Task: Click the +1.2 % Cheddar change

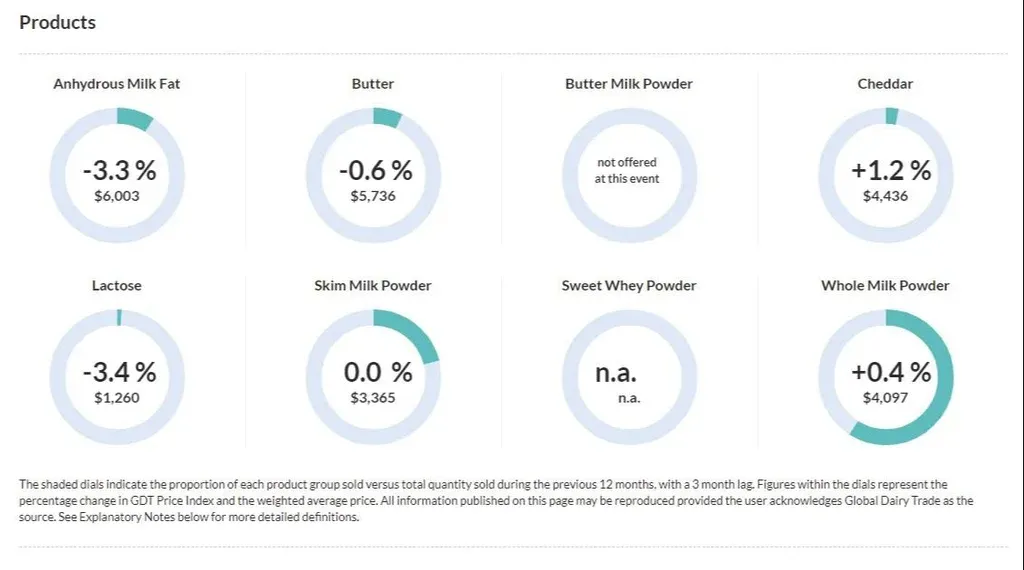Action: coord(890,171)
